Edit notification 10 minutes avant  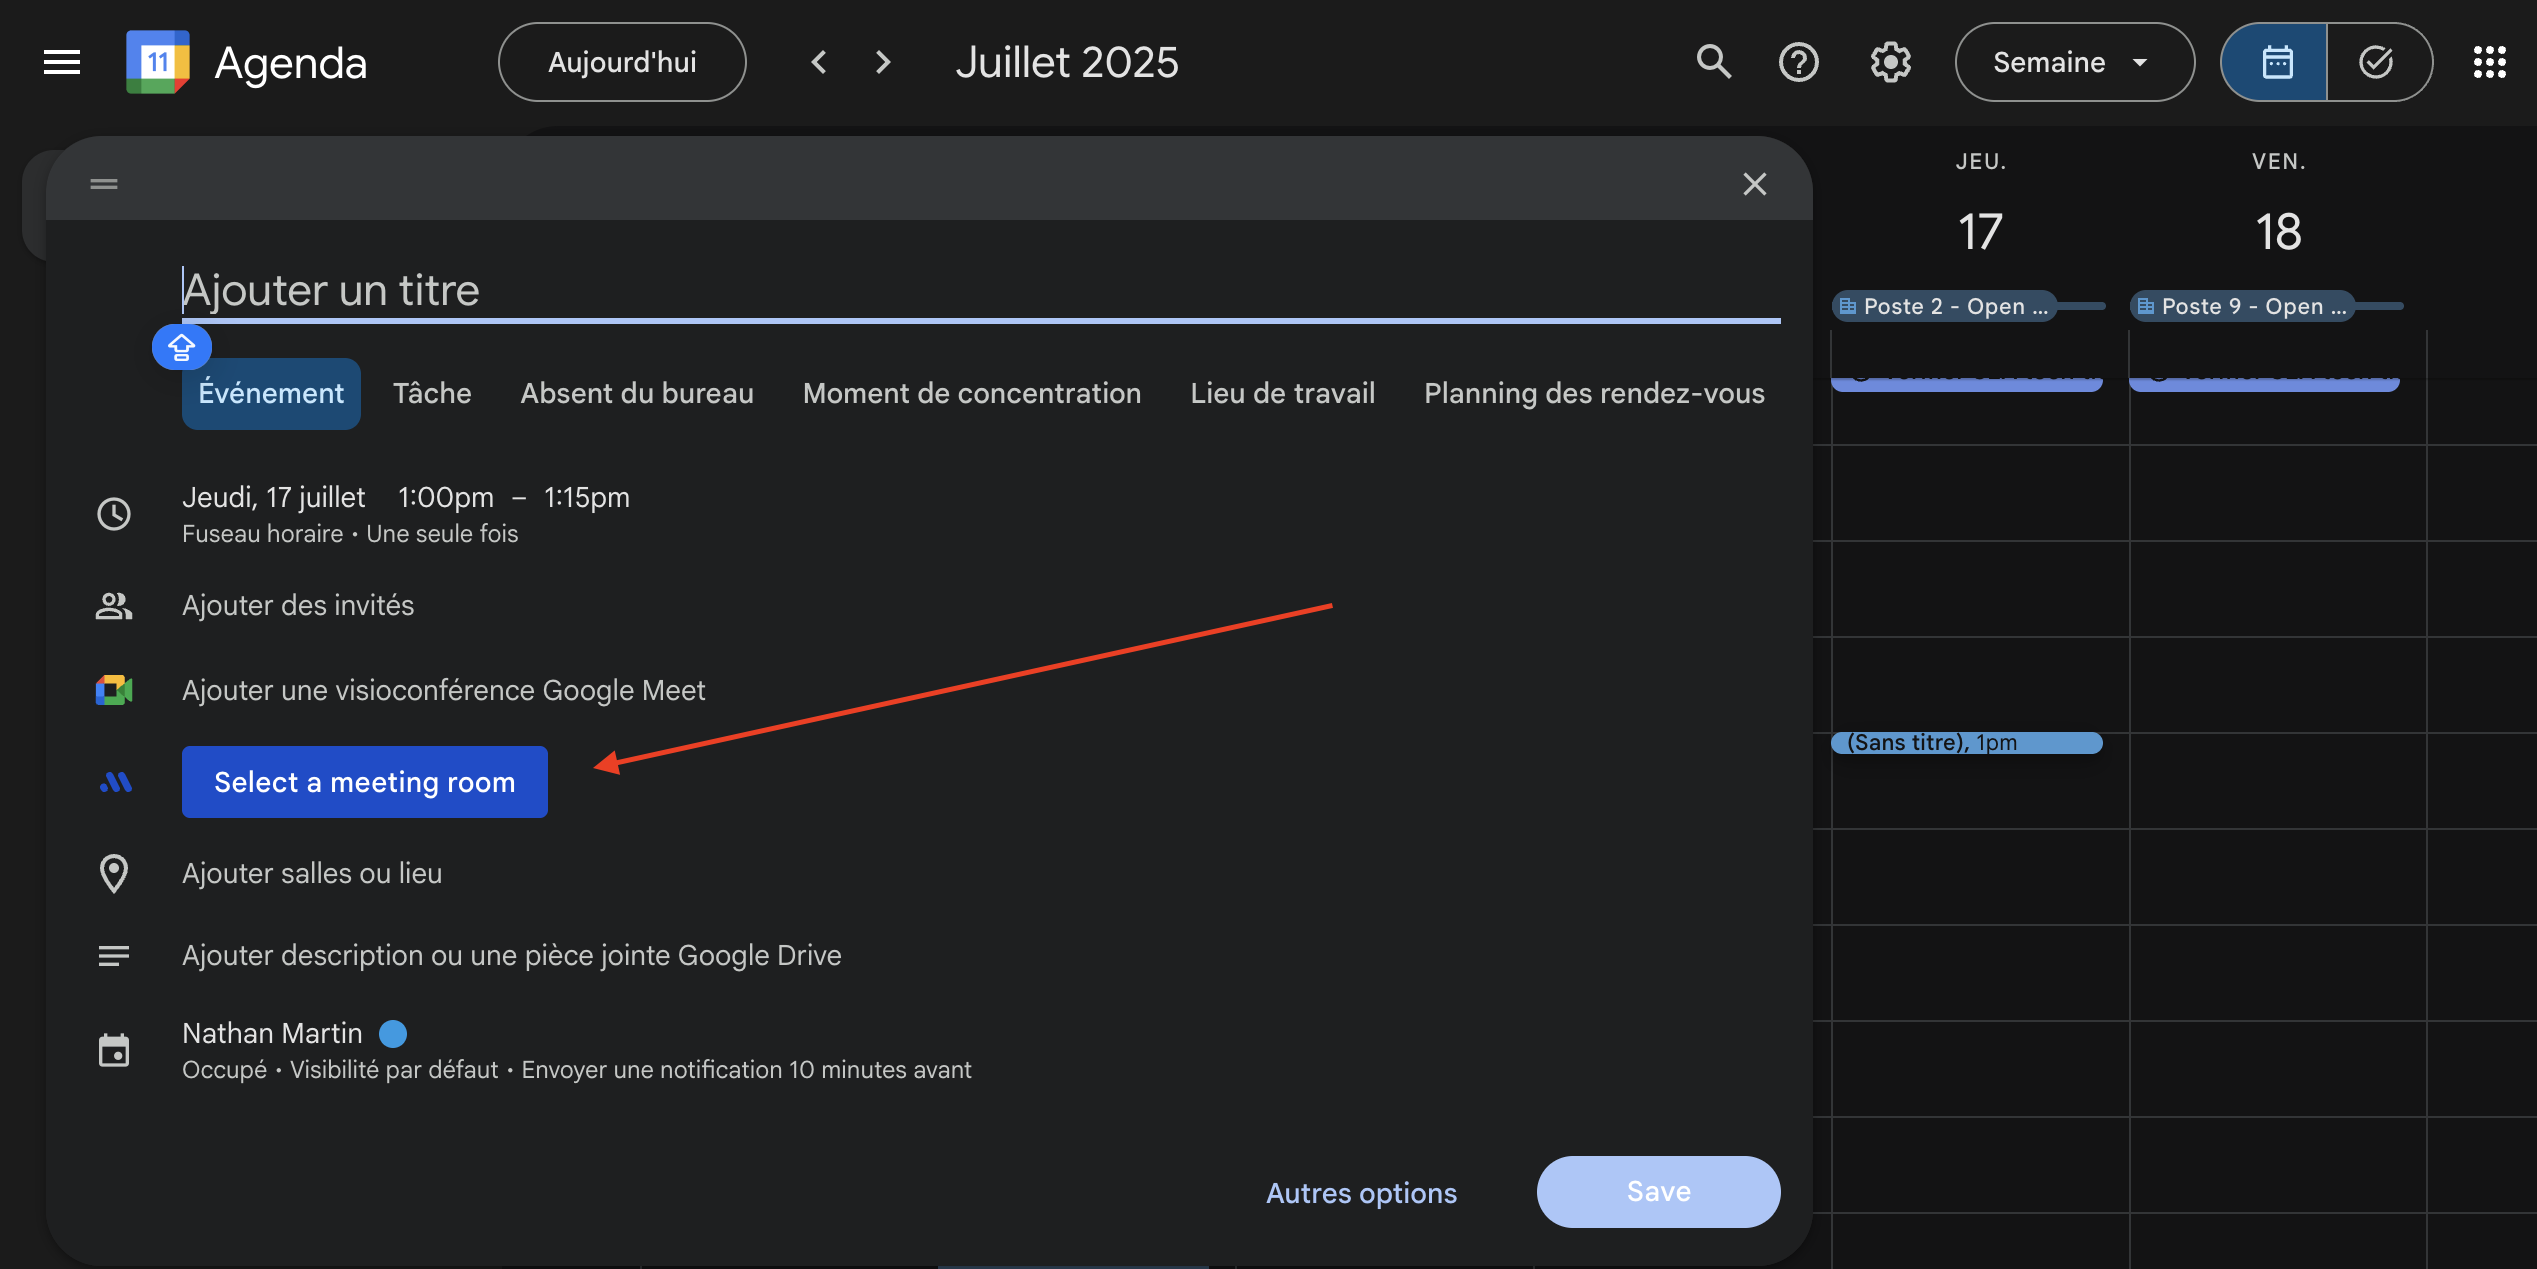[x=746, y=1070]
